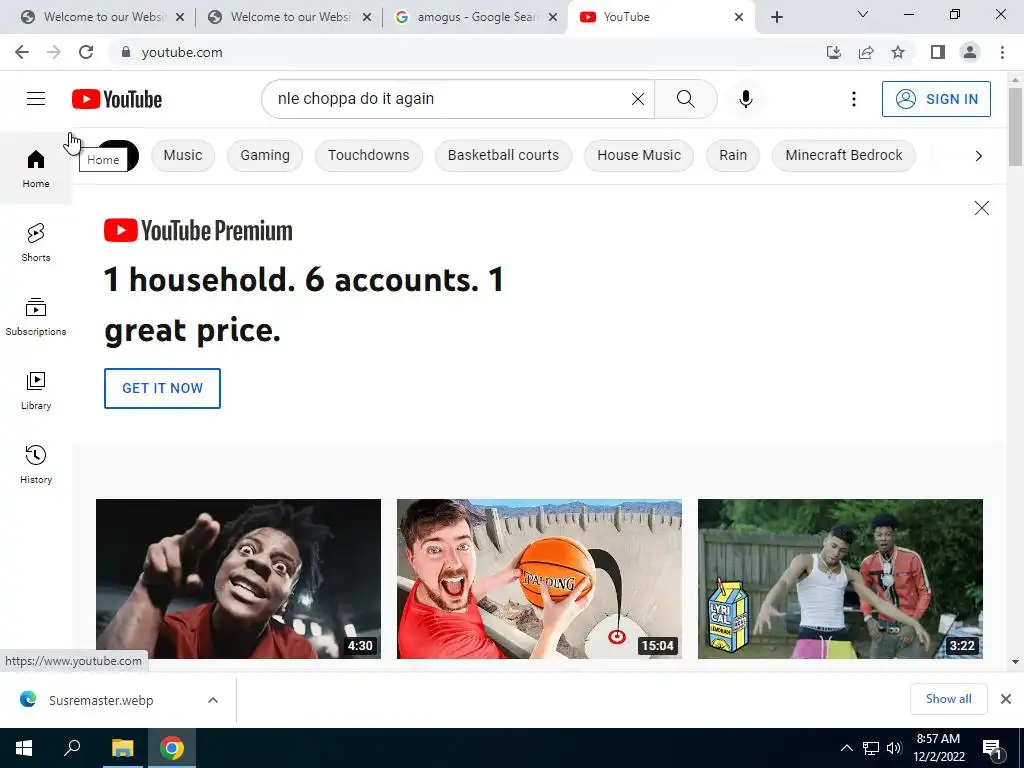Clear the search box with the X

638,99
